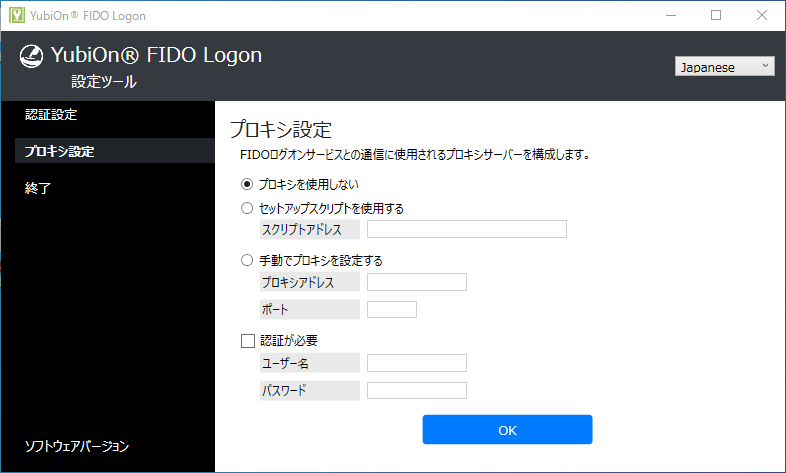Open the Japanese language dropdown
Viewport: 786px width, 473px height.
725,67
